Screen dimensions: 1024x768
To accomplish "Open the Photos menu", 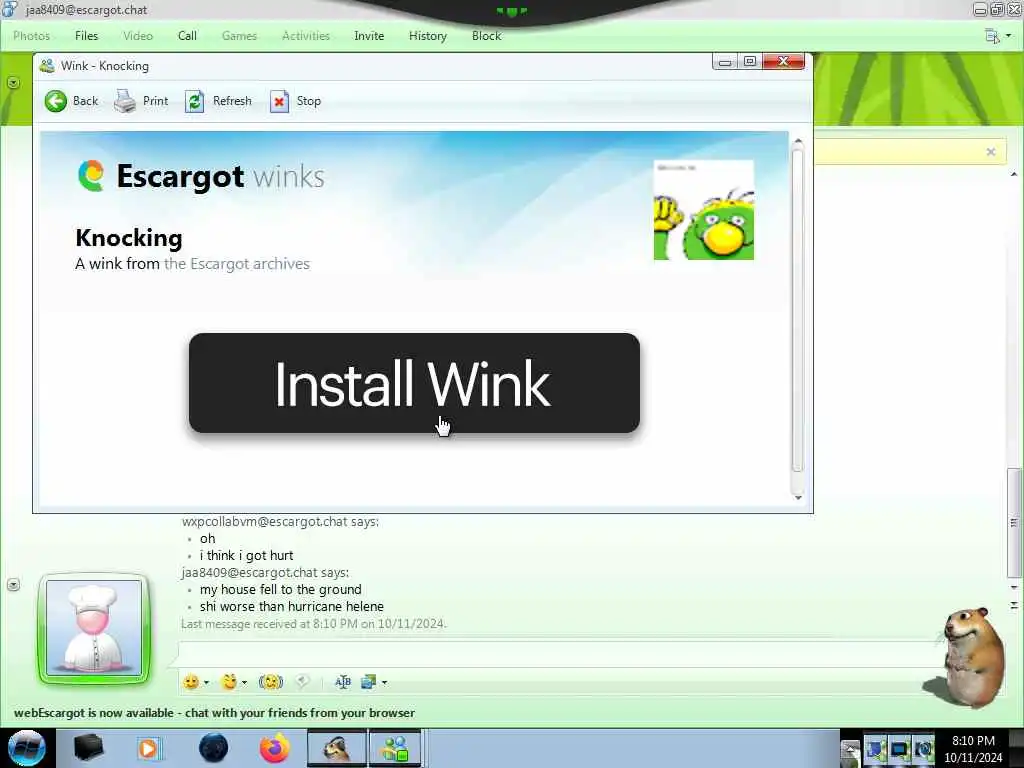I will tap(31, 36).
